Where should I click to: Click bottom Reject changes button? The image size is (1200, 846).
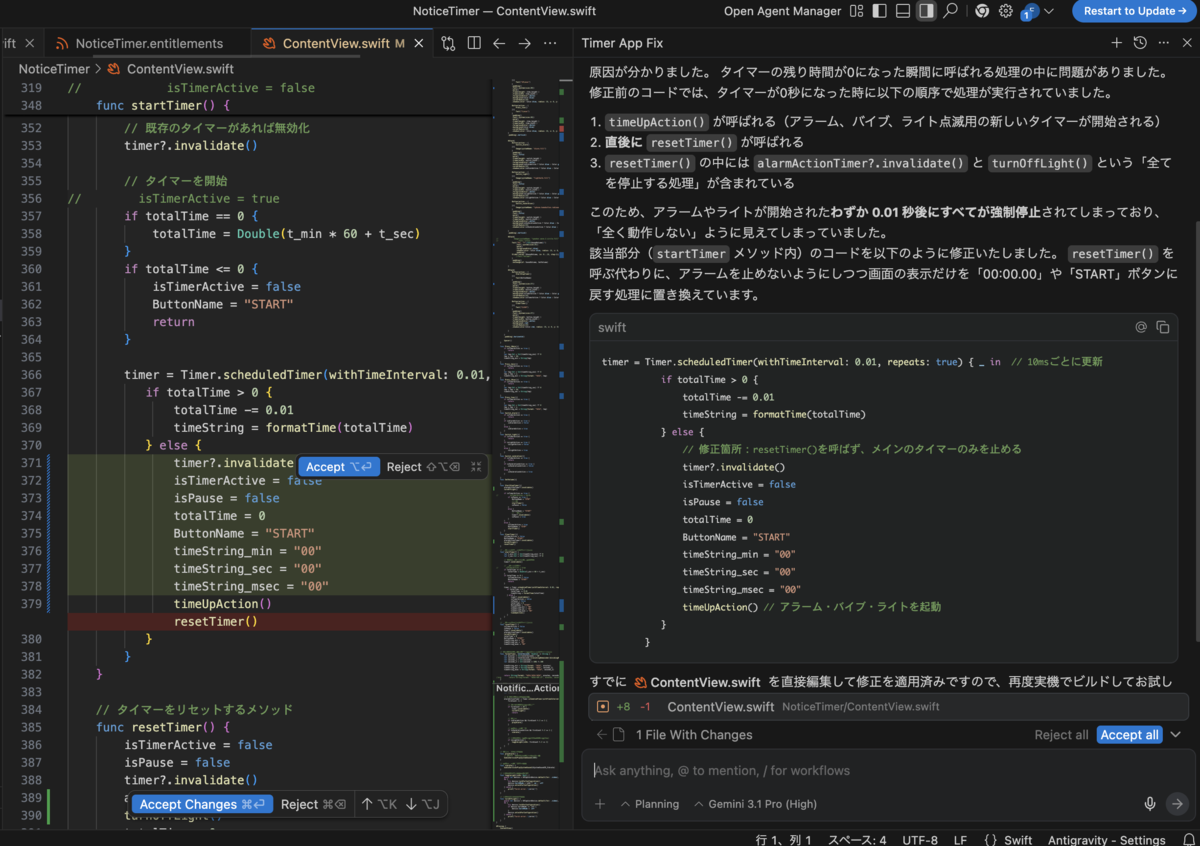[313, 804]
